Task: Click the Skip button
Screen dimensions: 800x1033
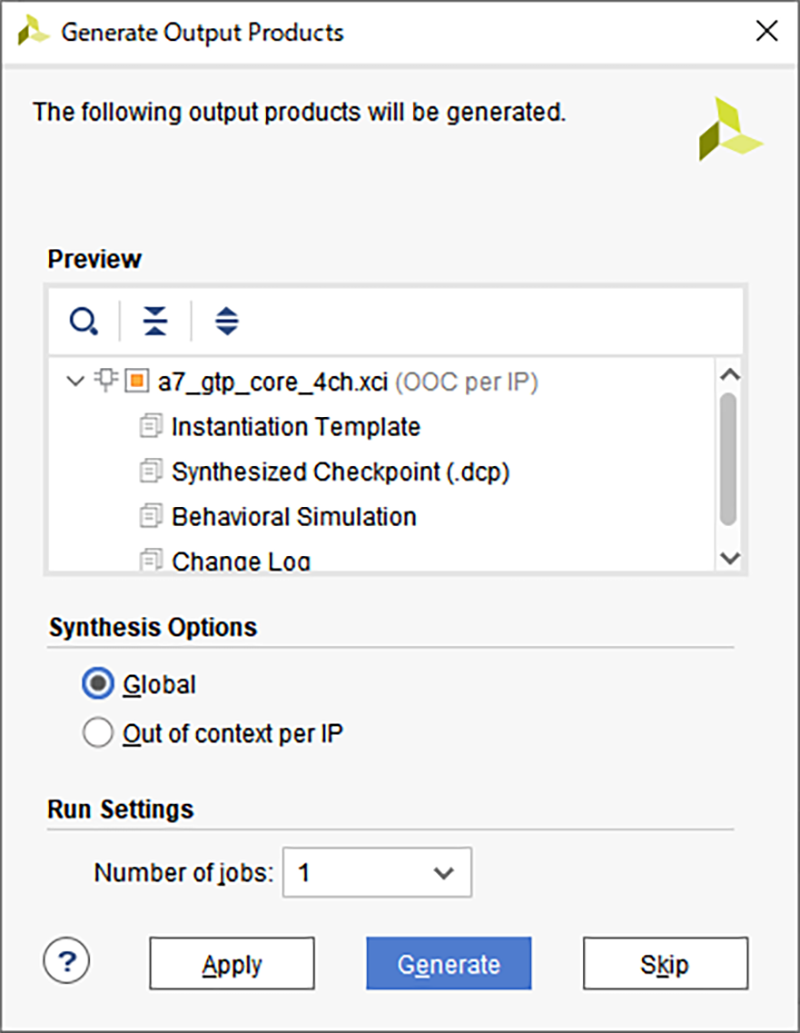Action: [x=666, y=963]
